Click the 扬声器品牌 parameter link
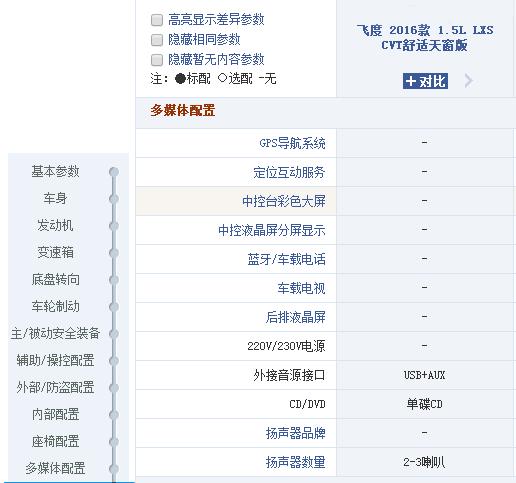This screenshot has width=516, height=483. coord(295,433)
